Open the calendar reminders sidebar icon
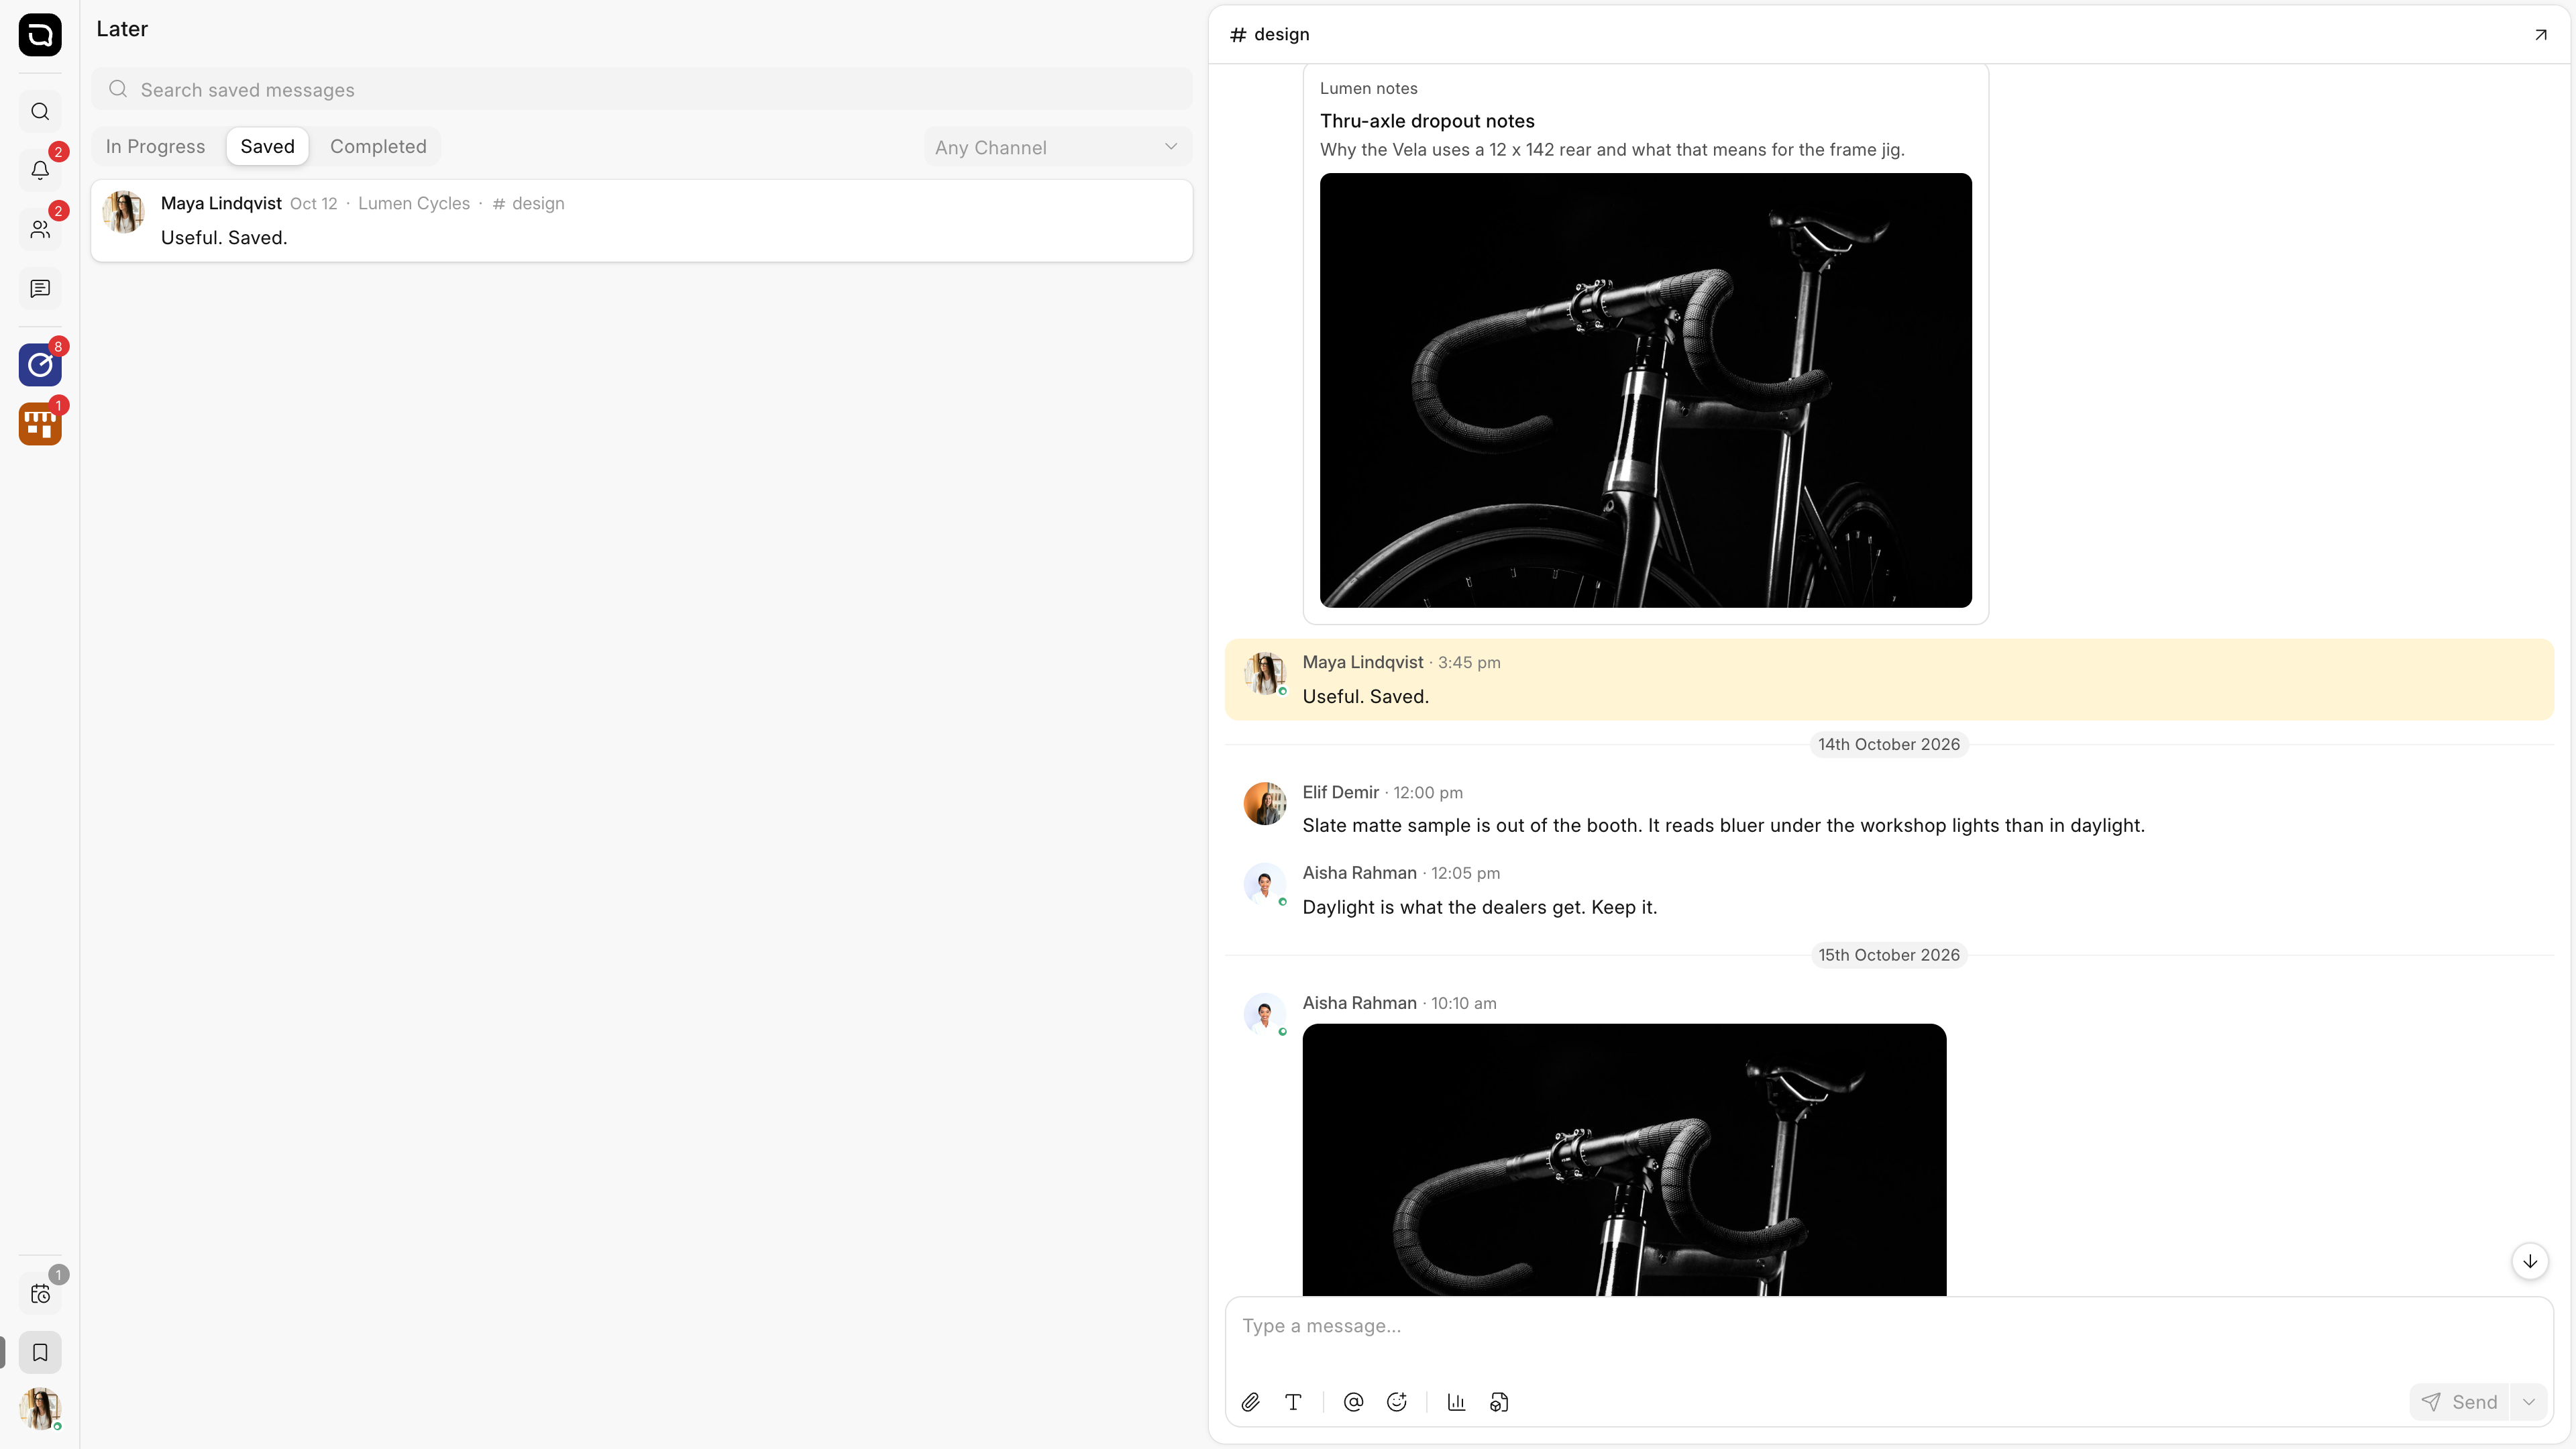The width and height of the screenshot is (2576, 1449). pos(40,1294)
